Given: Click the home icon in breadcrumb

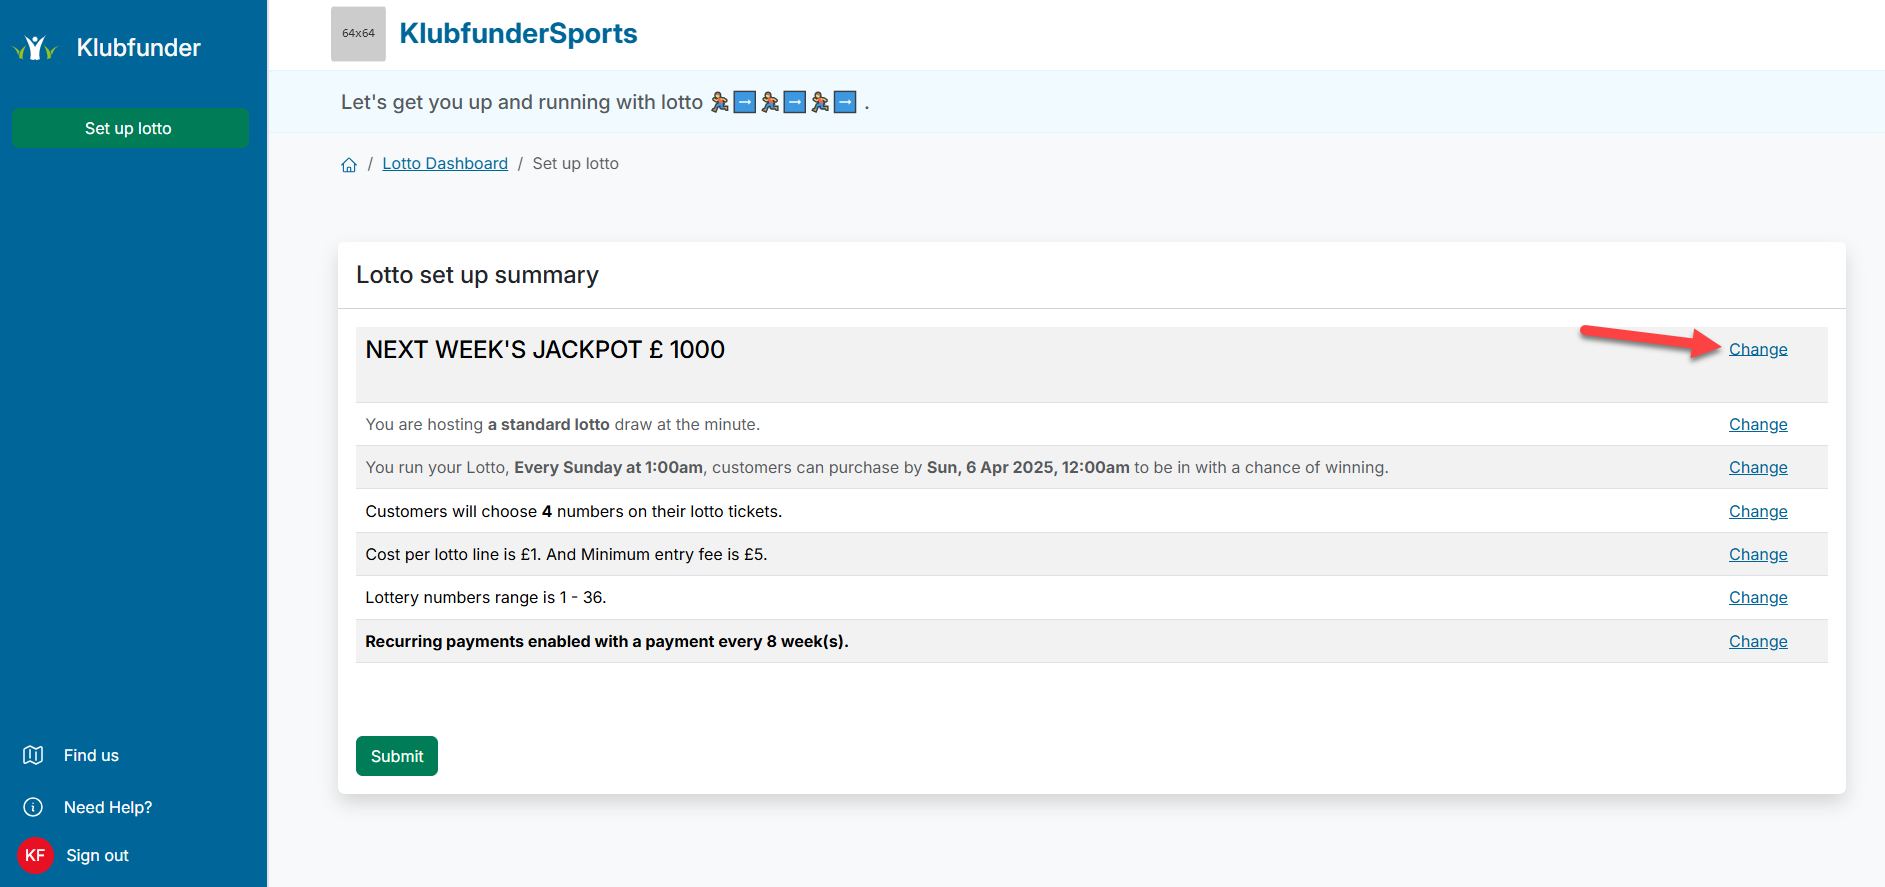Looking at the screenshot, I should 349,165.
